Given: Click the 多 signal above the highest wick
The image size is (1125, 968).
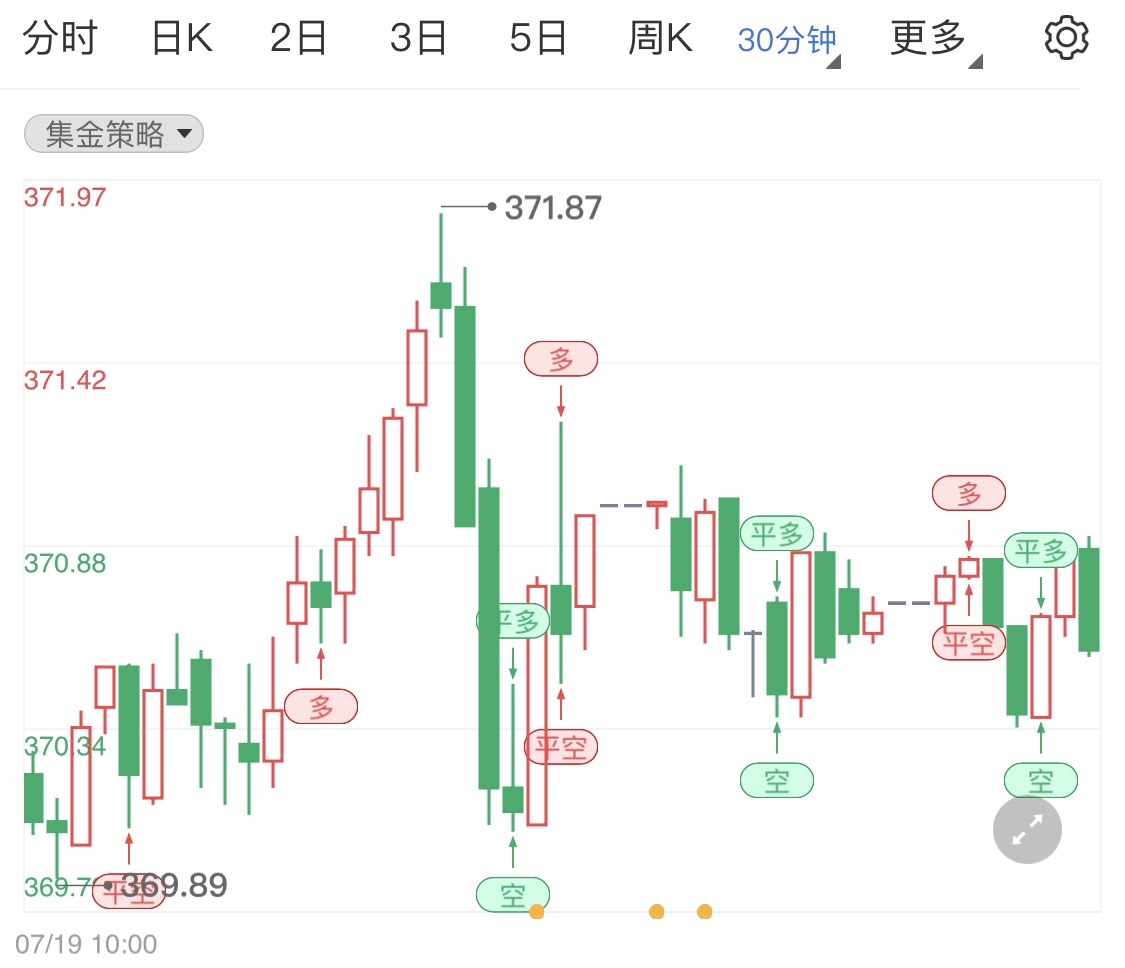Looking at the screenshot, I should 561,359.
